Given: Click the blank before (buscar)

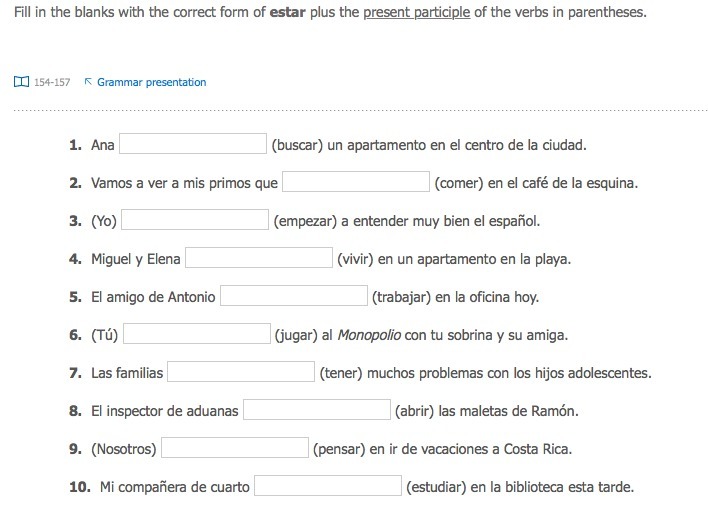Looking at the screenshot, I should [x=193, y=145].
